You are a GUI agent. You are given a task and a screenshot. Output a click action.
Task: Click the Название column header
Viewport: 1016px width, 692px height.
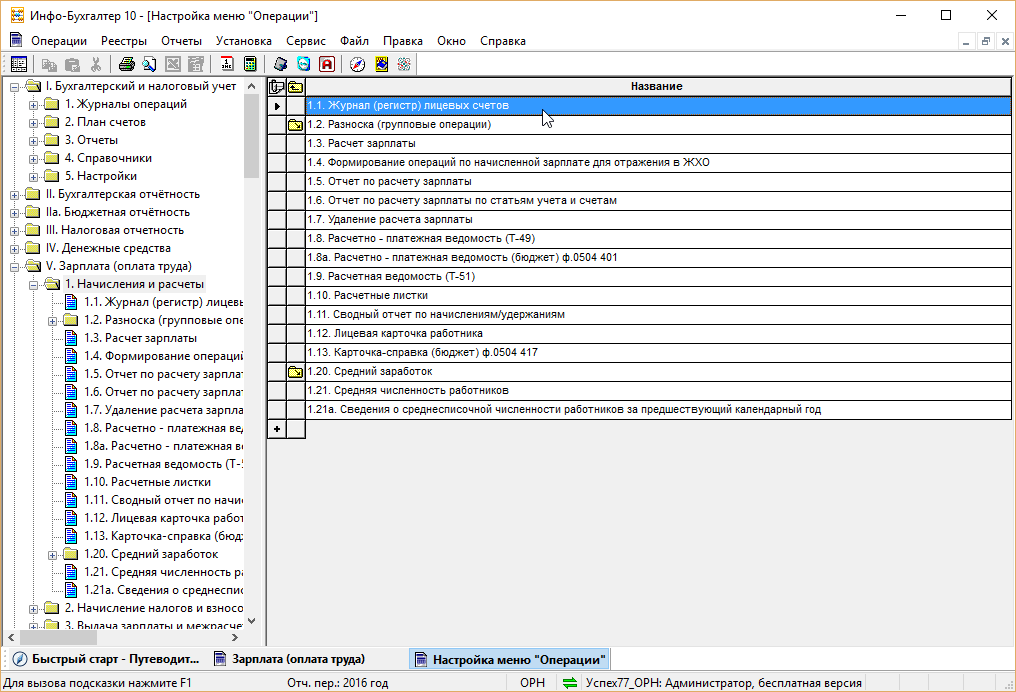(x=658, y=87)
